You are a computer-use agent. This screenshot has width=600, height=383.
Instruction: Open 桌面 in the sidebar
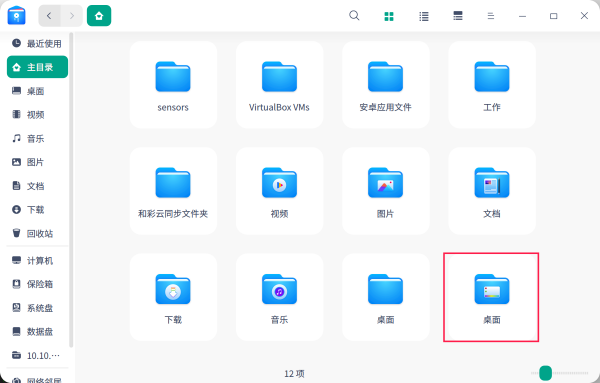[x=37, y=91]
